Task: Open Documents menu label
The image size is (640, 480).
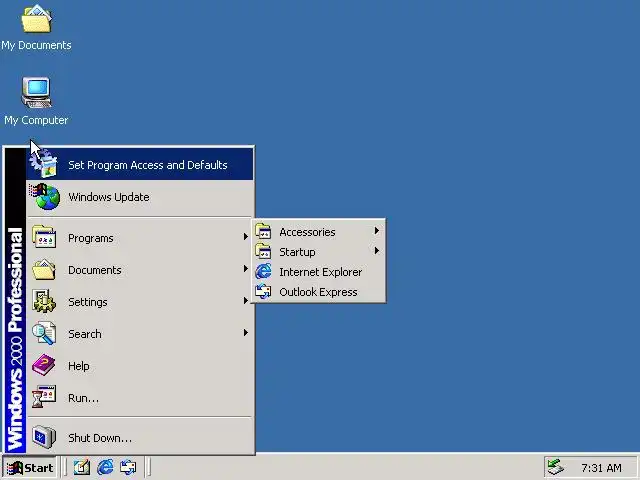Action: tap(95, 270)
